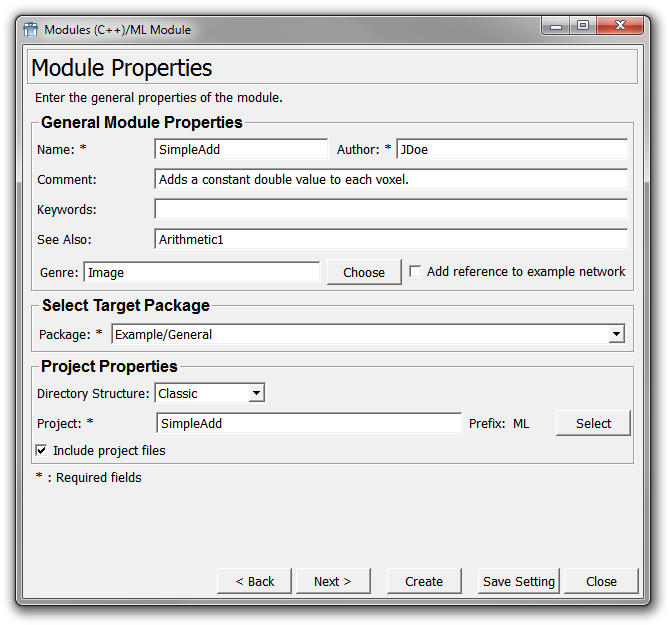Viewport: 669px width, 625px height.
Task: Click into the empty Keywords field
Action: (x=390, y=209)
